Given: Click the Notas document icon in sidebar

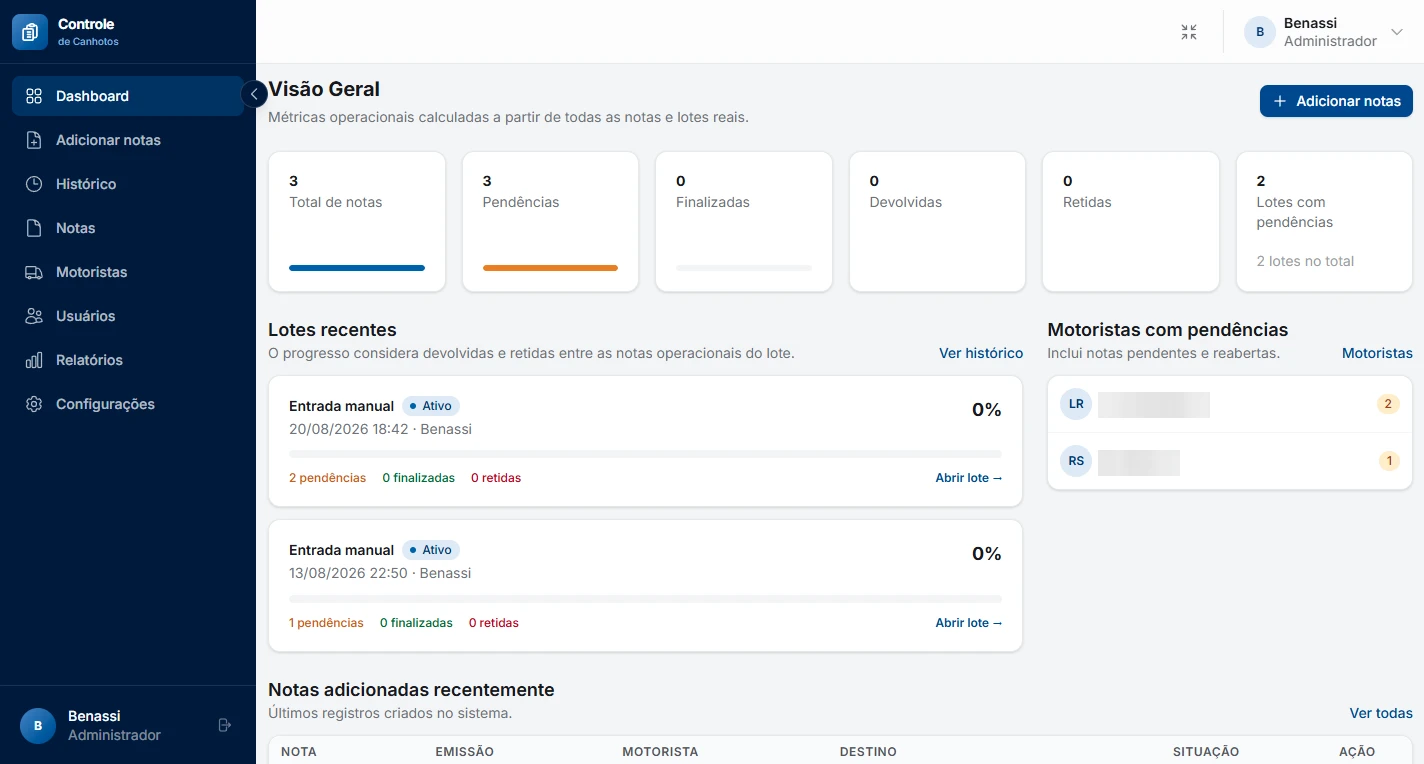Looking at the screenshot, I should point(34,228).
